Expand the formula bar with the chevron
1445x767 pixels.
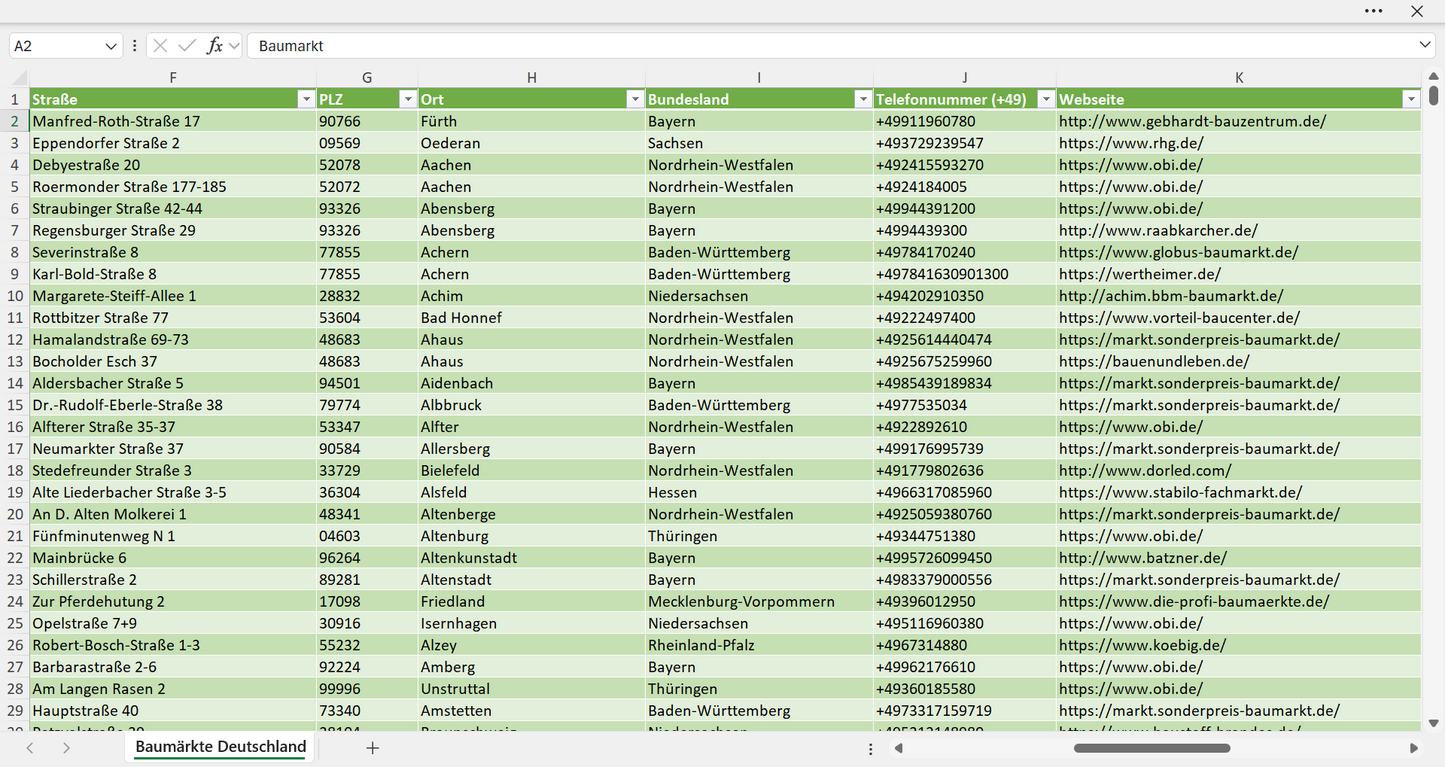(1425, 45)
